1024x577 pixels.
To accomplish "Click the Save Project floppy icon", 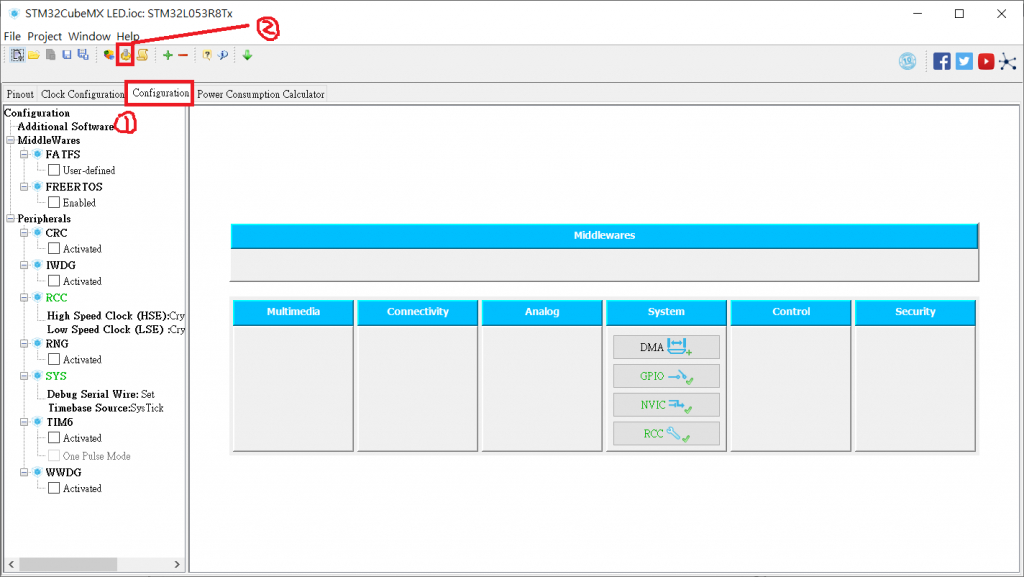I will click(x=67, y=55).
